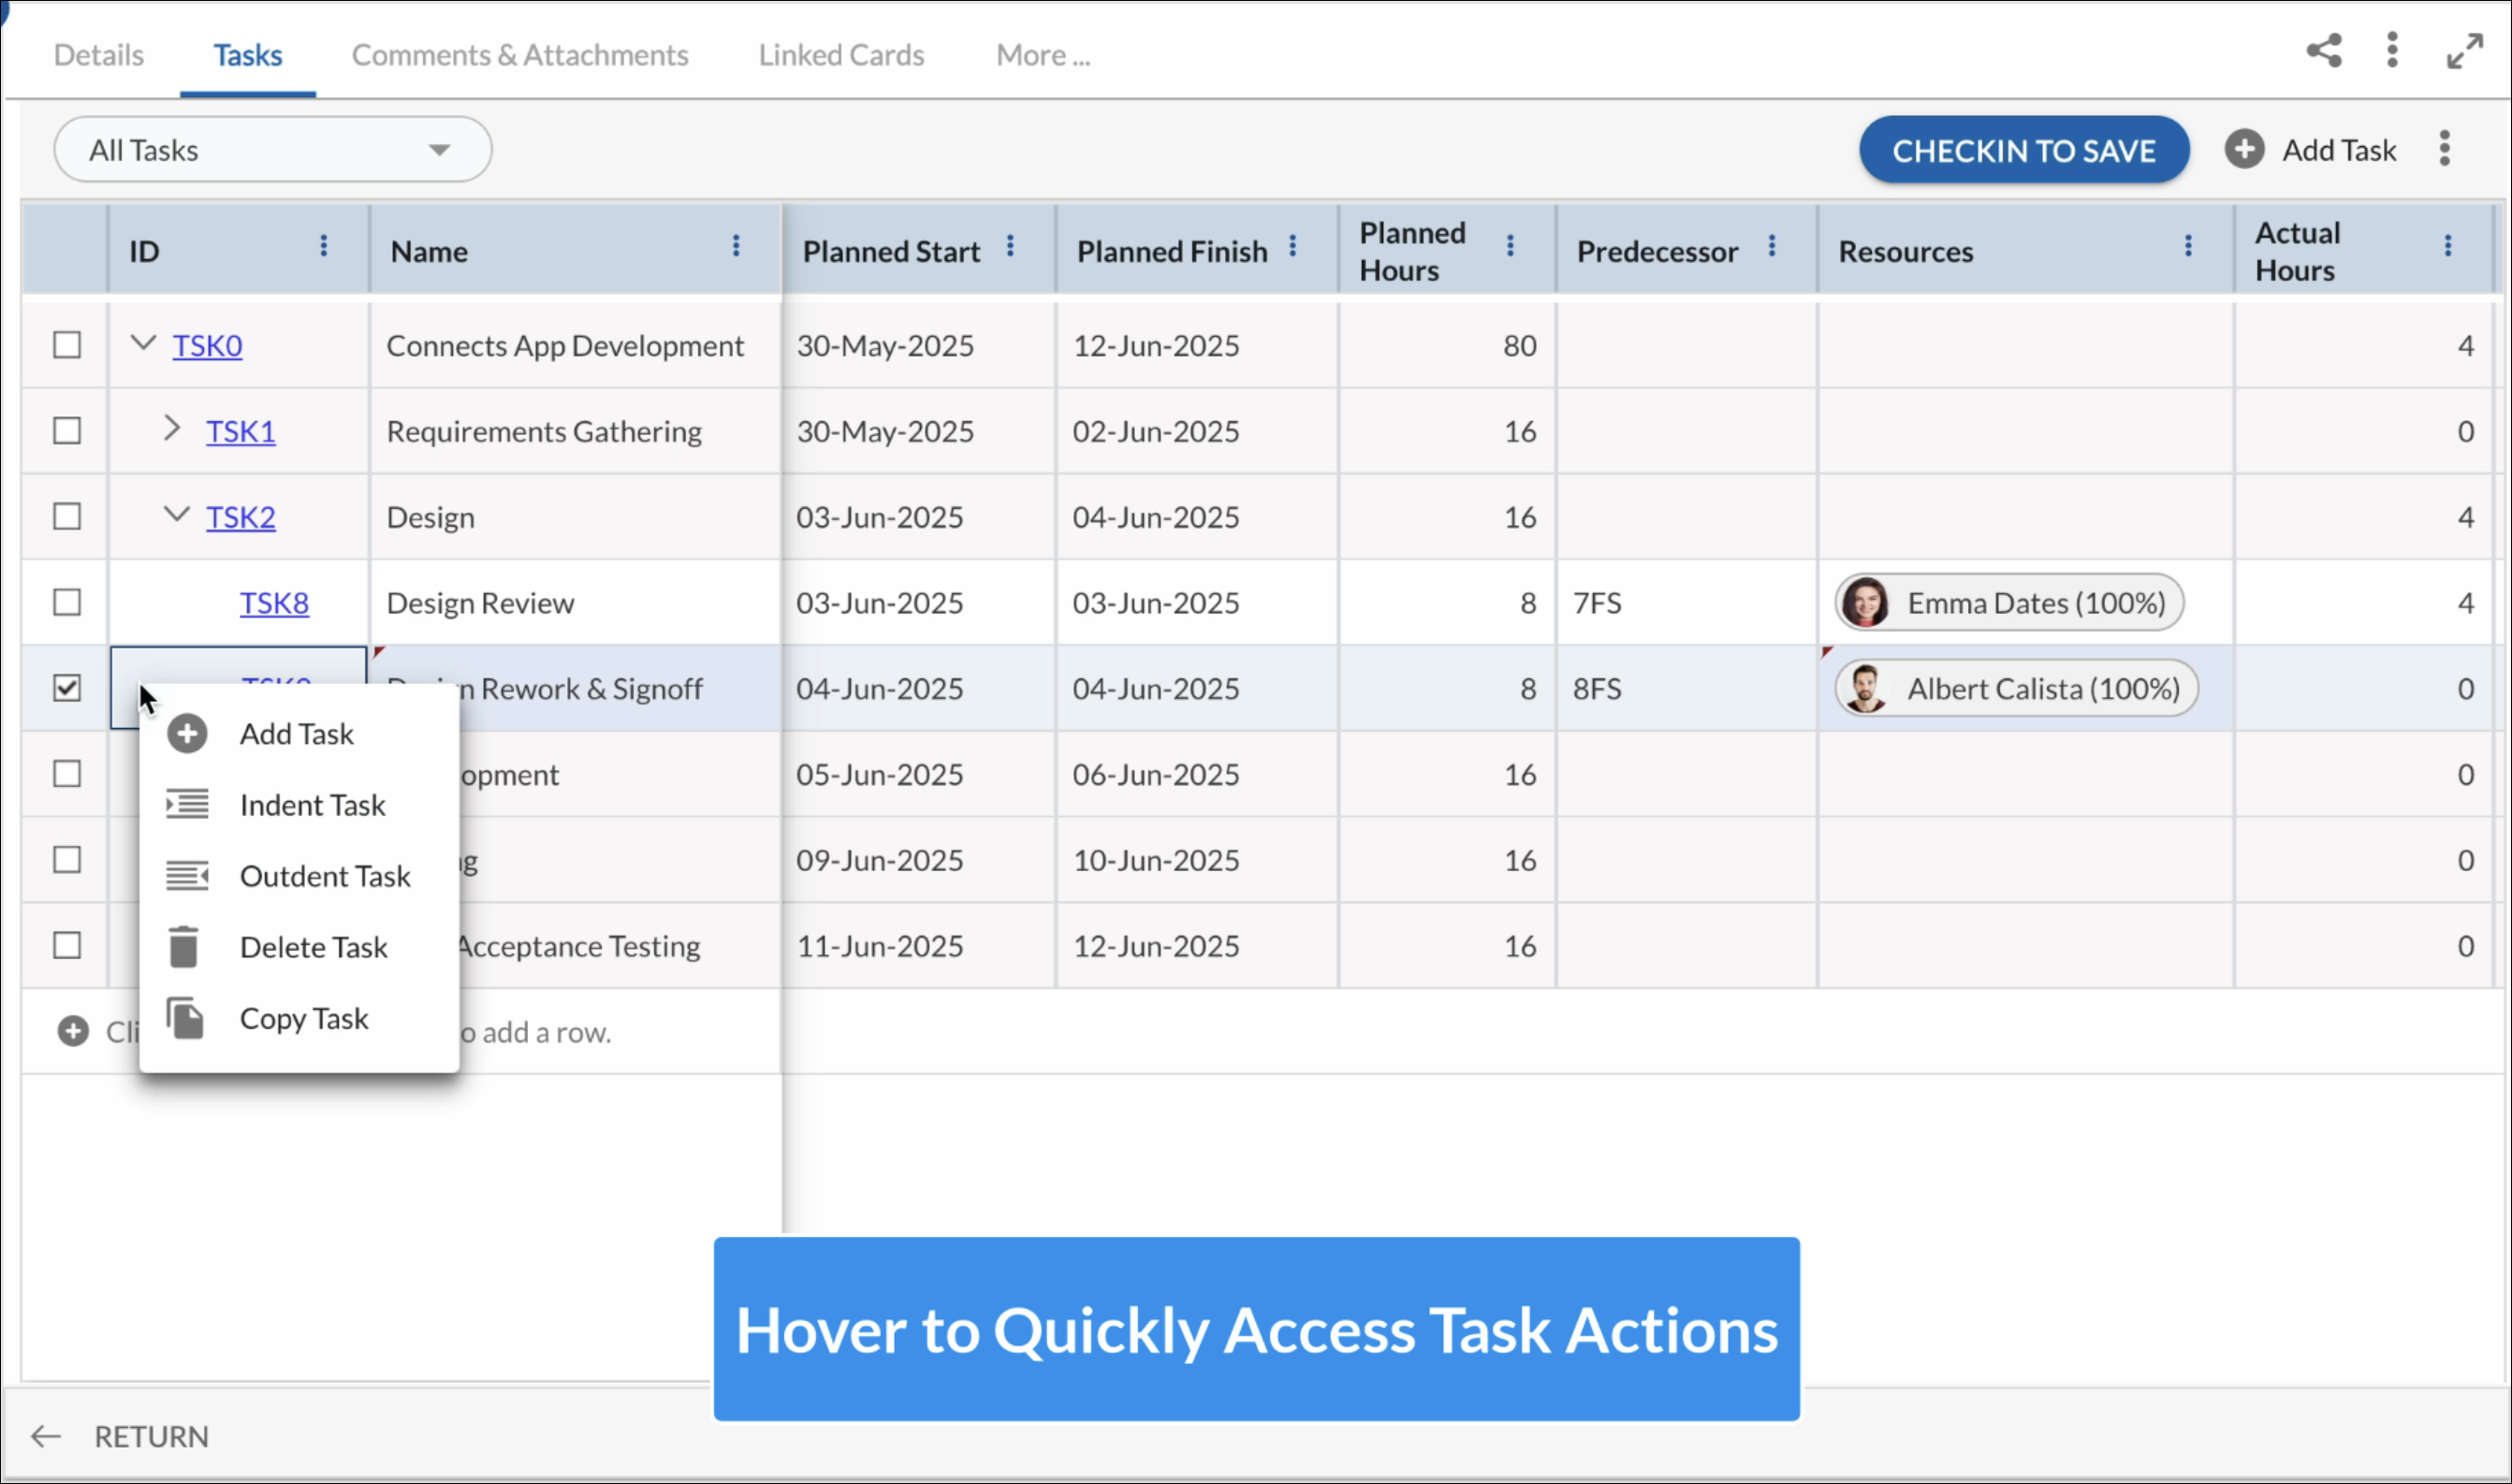The height and width of the screenshot is (1484, 2512).
Task: Click the copy icon for Copy Task
Action: [185, 1018]
